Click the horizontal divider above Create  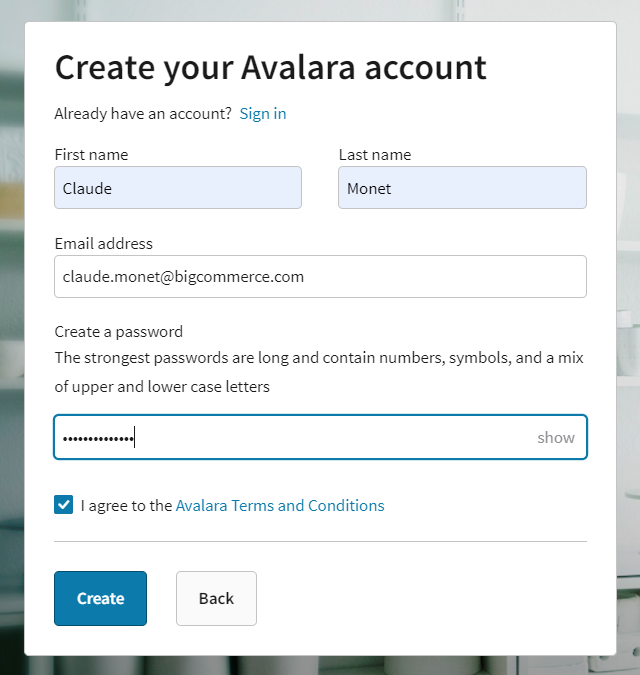[x=320, y=541]
